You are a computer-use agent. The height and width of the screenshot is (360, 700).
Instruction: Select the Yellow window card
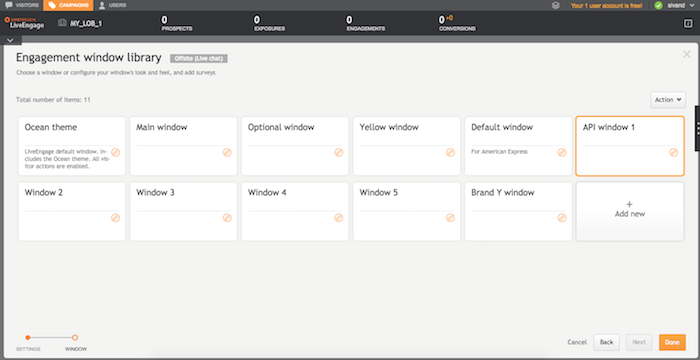pyautogui.click(x=407, y=146)
